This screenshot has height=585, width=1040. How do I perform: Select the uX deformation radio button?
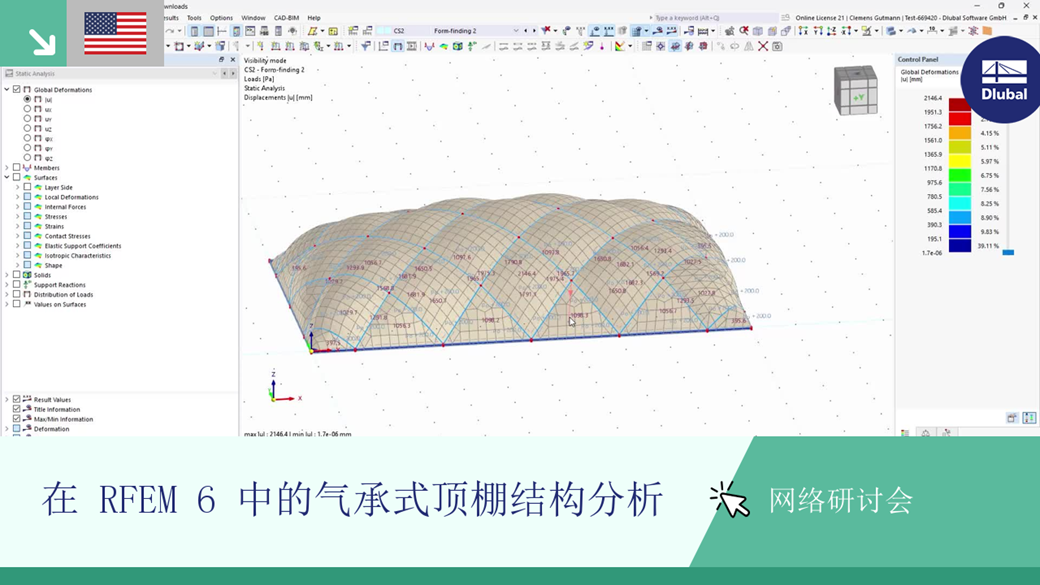[26, 108]
